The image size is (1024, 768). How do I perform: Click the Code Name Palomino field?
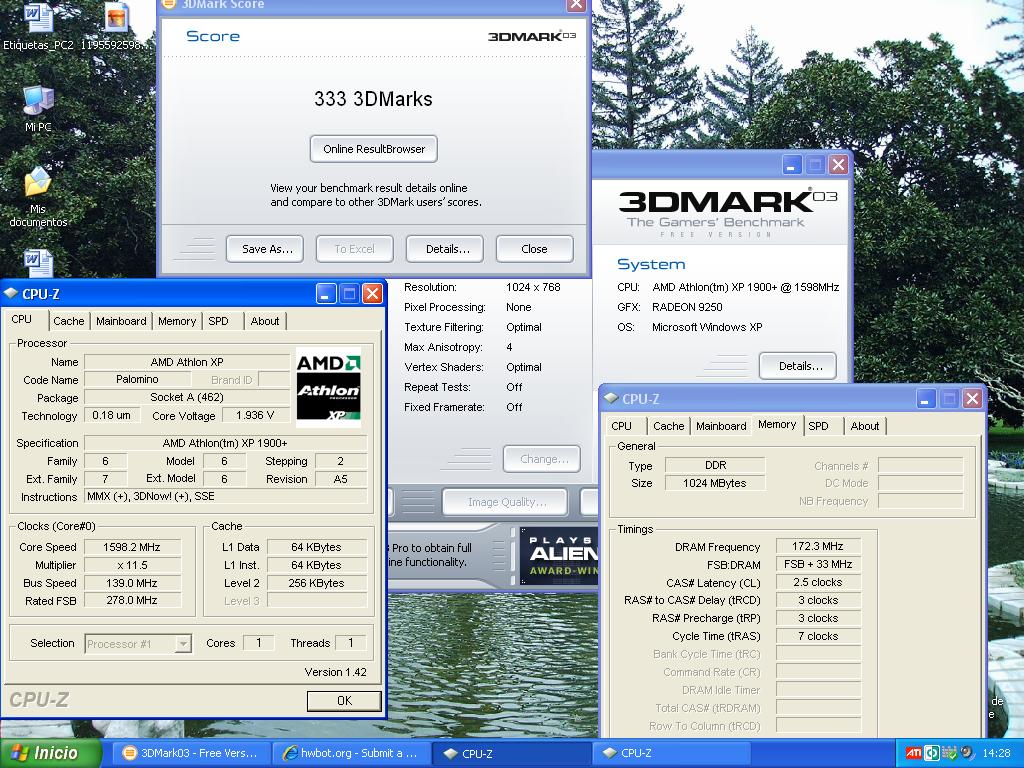137,379
